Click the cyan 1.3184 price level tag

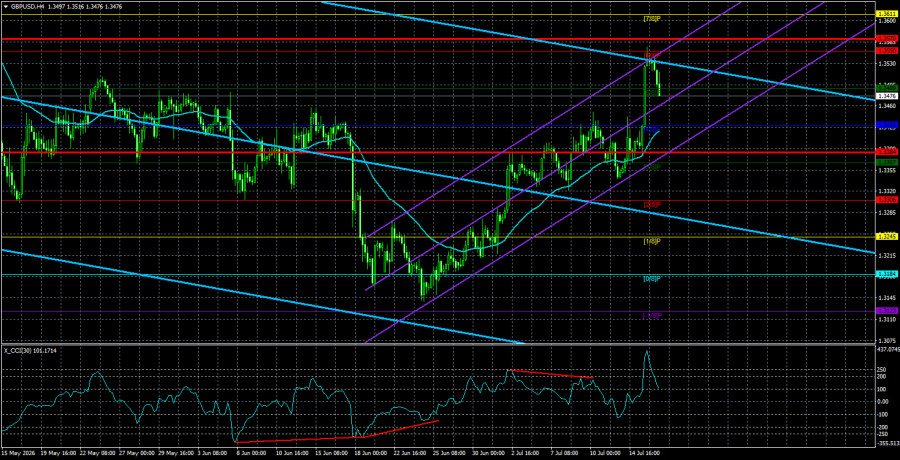click(x=883, y=275)
